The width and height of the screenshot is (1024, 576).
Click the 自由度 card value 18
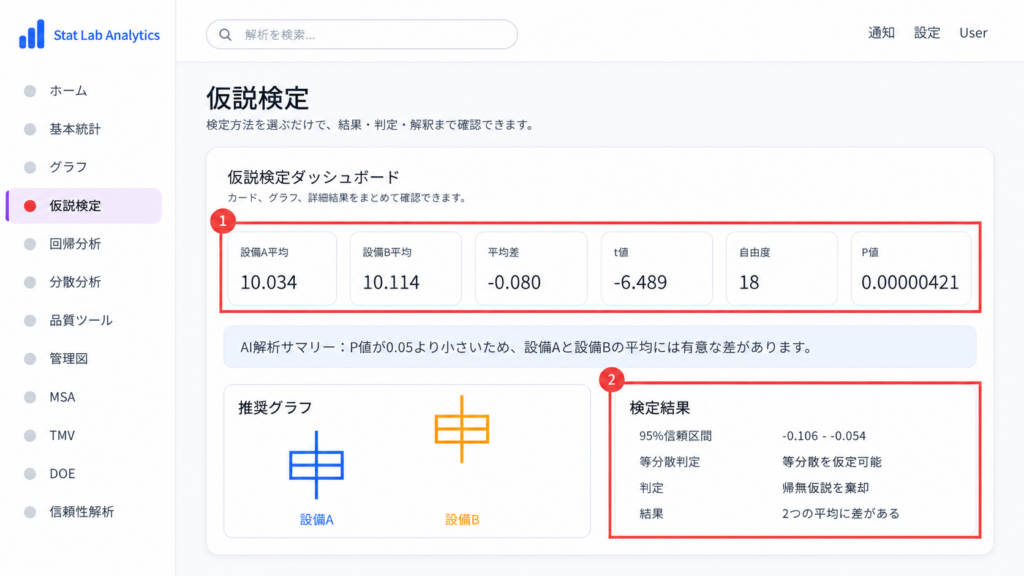tap(749, 282)
